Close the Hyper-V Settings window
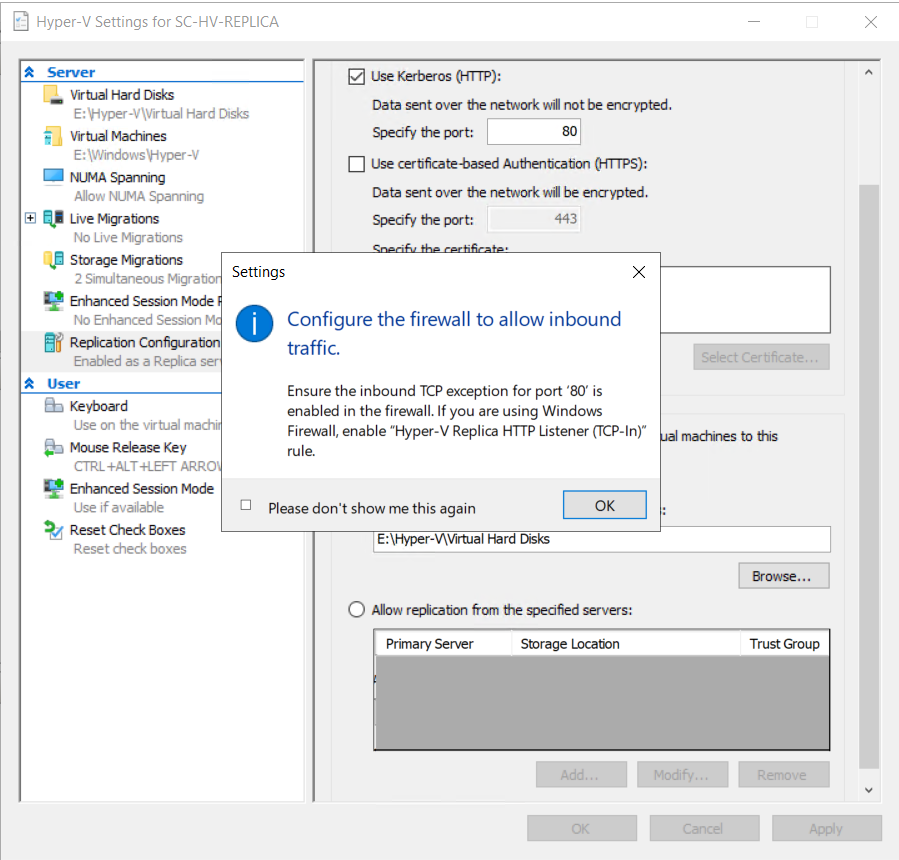 coord(871,22)
